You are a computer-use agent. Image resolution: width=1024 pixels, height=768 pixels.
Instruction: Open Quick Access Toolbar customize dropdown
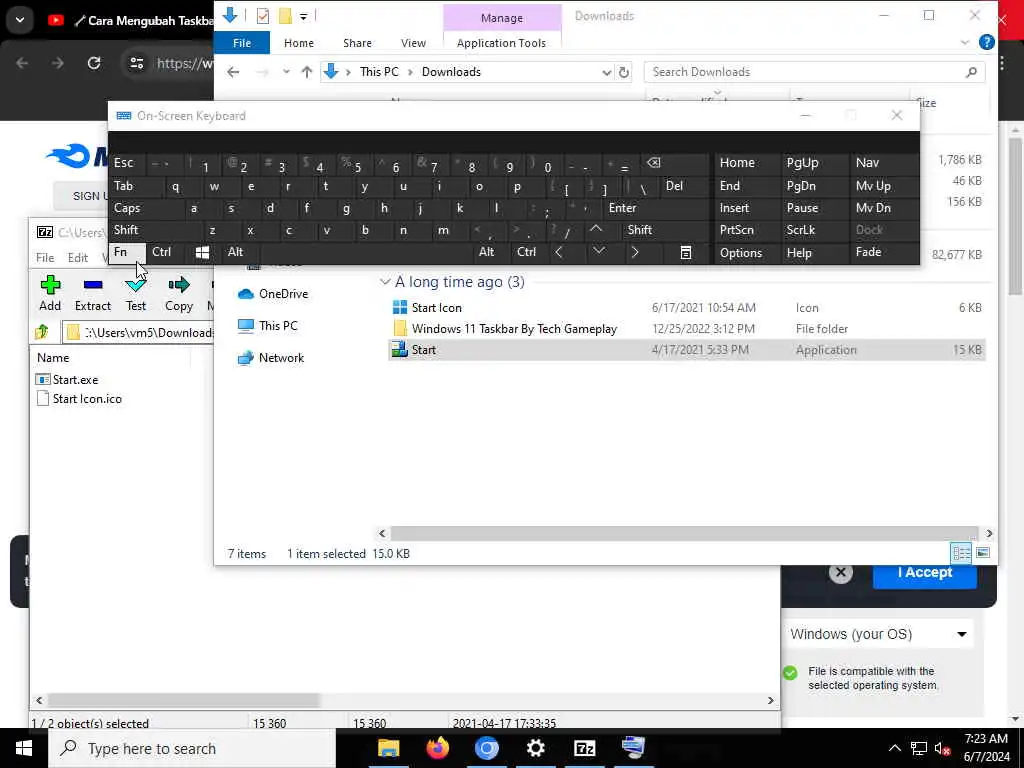pos(304,16)
